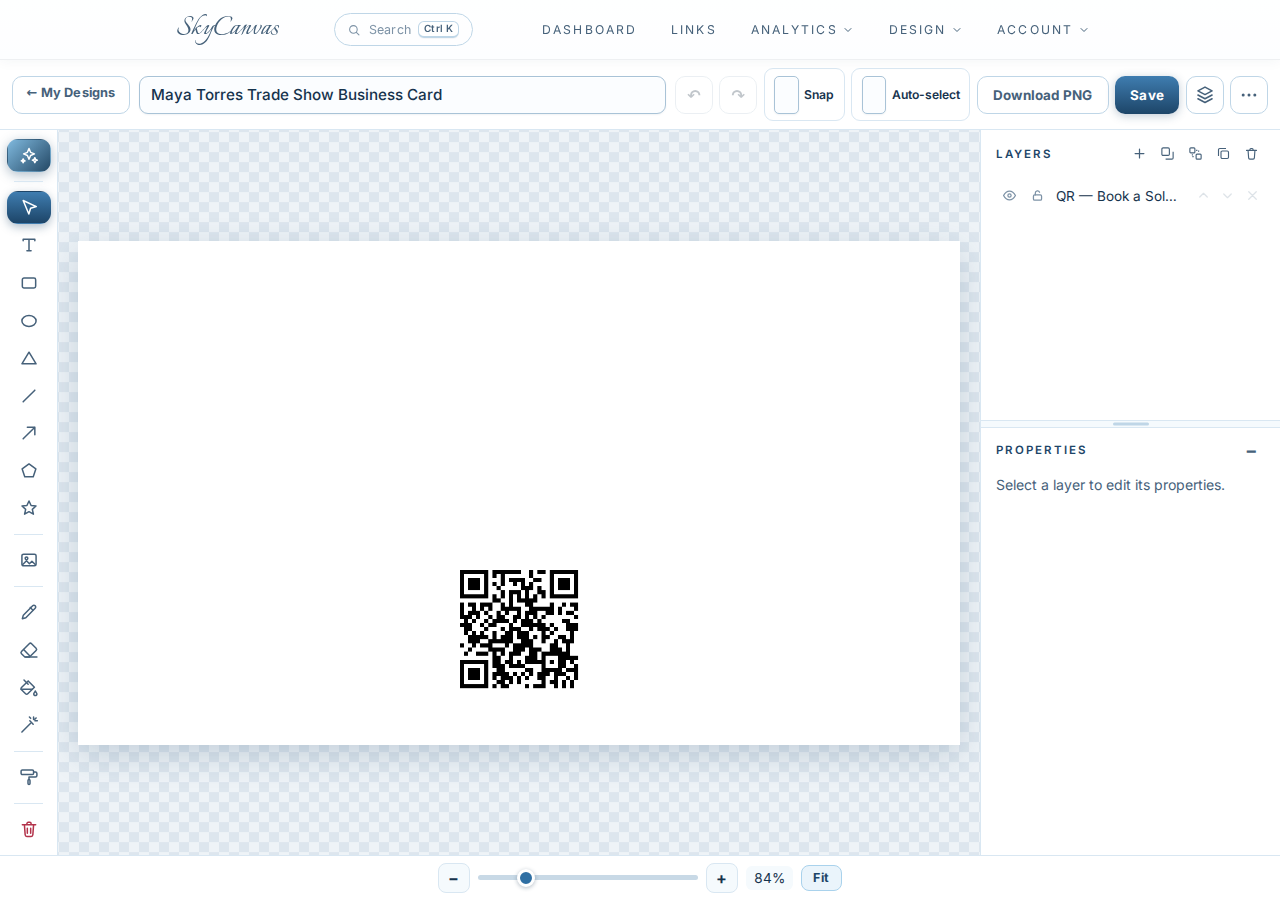Select the Star shape tool
Image resolution: width=1280 pixels, height=900 pixels.
[29, 508]
